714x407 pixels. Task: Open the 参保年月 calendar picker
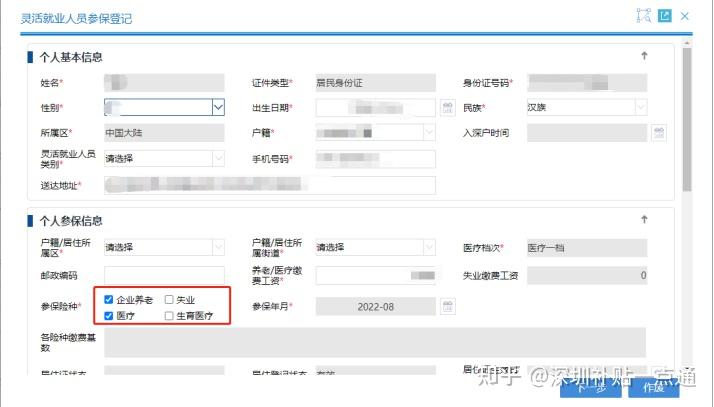pyautogui.click(x=448, y=306)
